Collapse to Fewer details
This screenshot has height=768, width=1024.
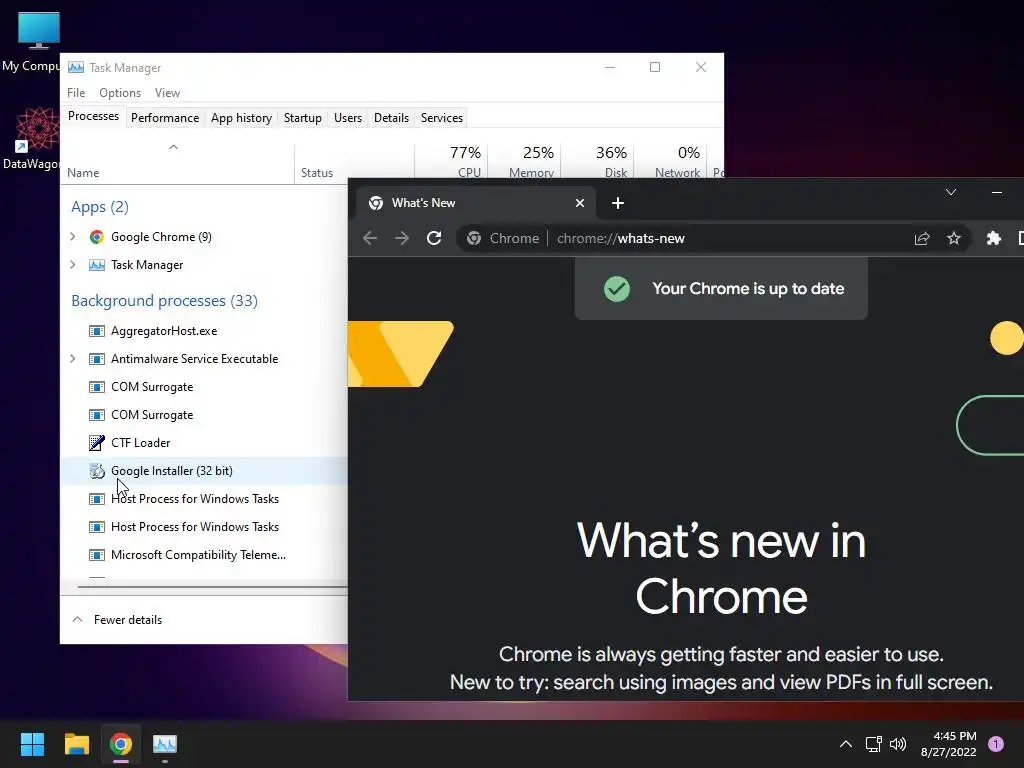coord(118,620)
